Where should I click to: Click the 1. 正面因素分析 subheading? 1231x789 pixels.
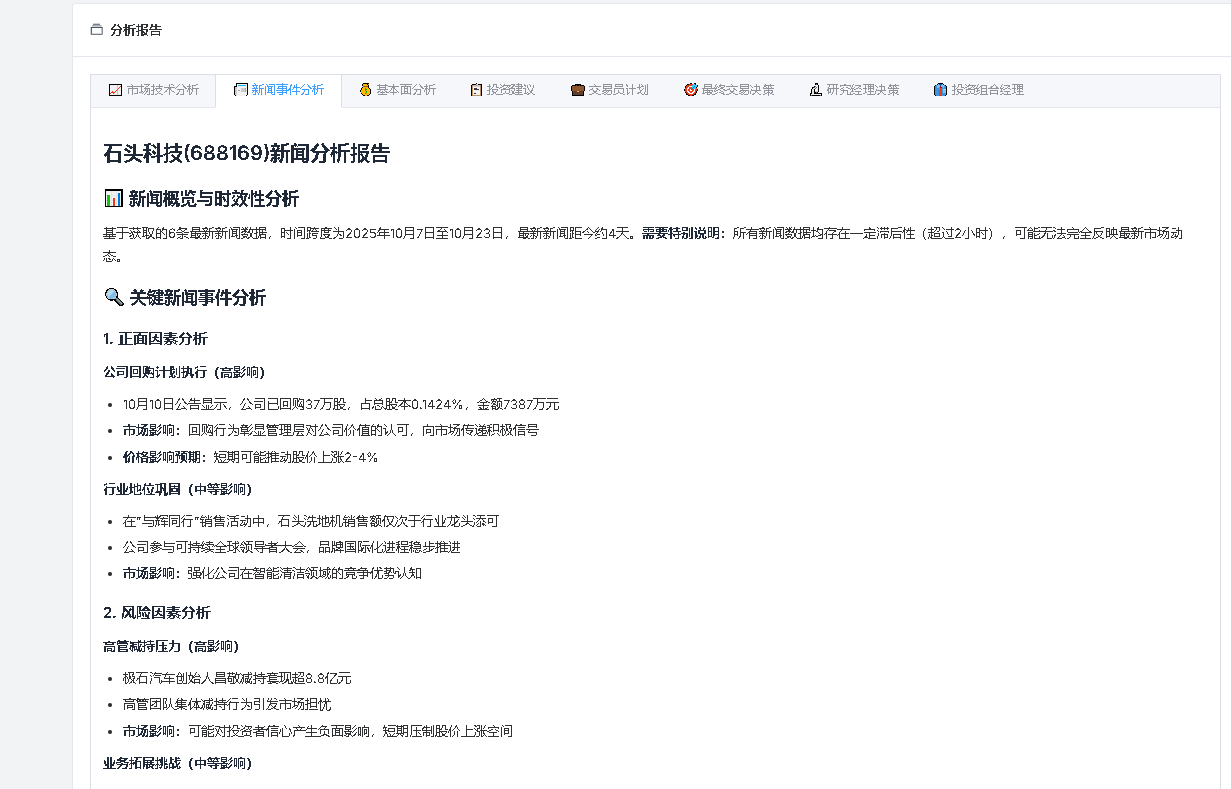155,339
